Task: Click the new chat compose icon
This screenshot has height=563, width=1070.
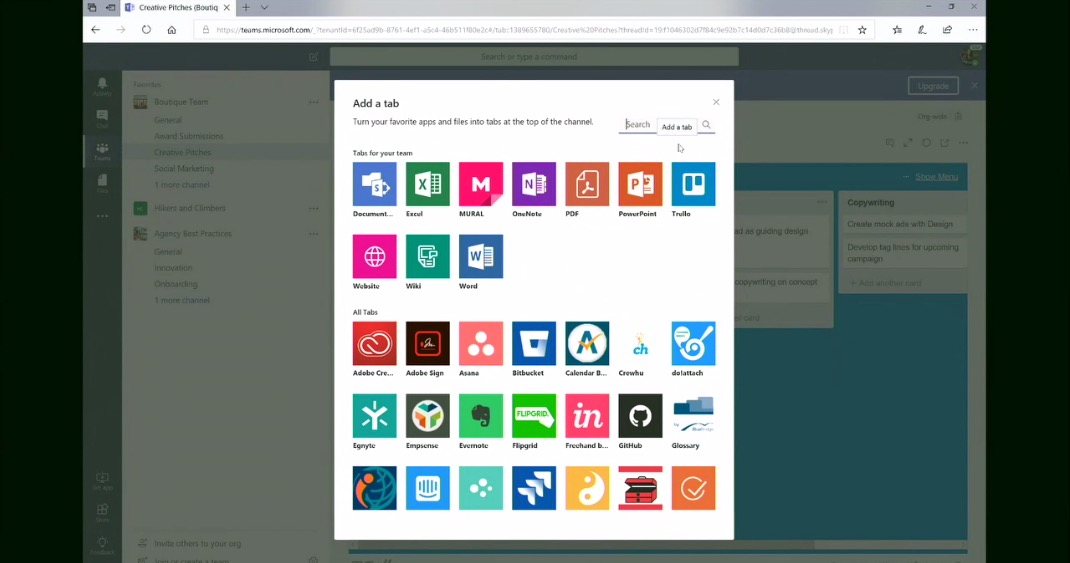Action: tap(313, 57)
